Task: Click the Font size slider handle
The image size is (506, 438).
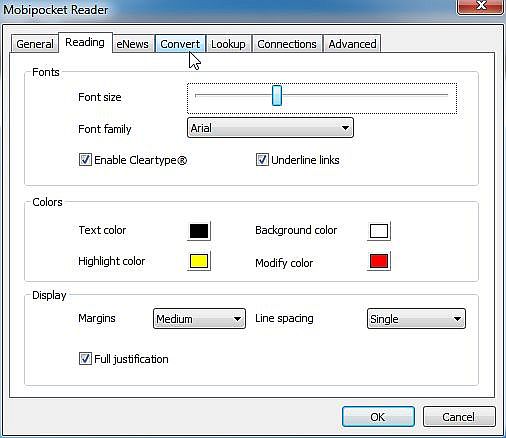Action: coord(277,95)
